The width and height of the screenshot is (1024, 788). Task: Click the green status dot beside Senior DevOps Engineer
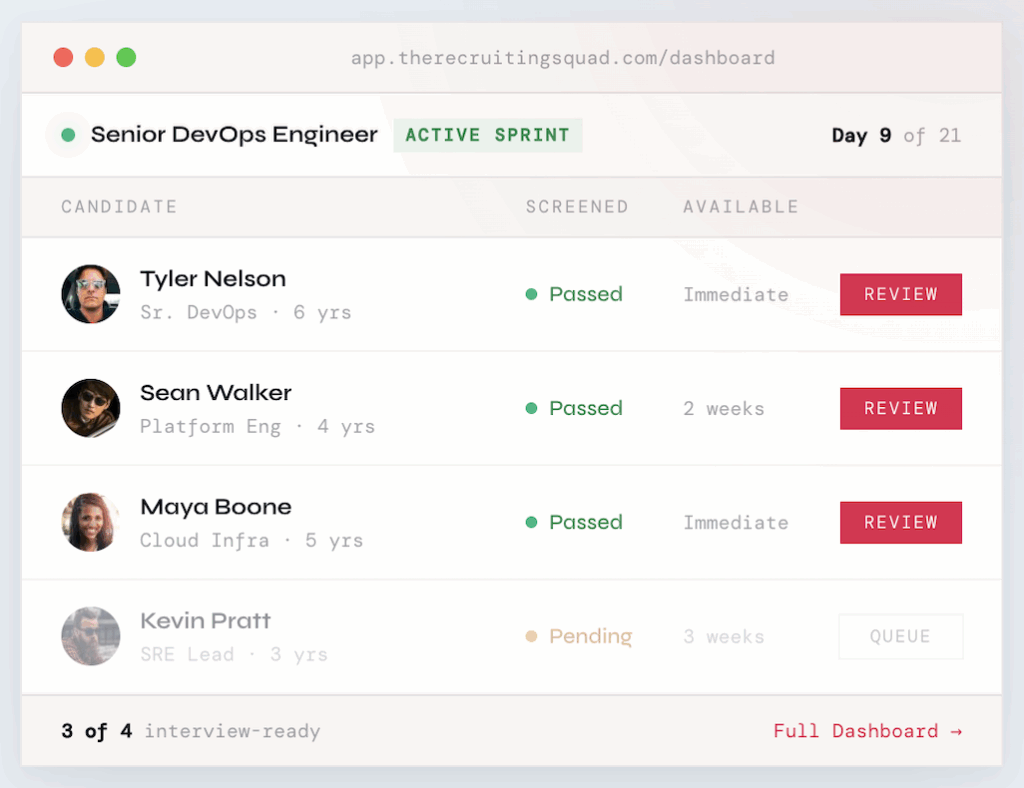(68, 135)
